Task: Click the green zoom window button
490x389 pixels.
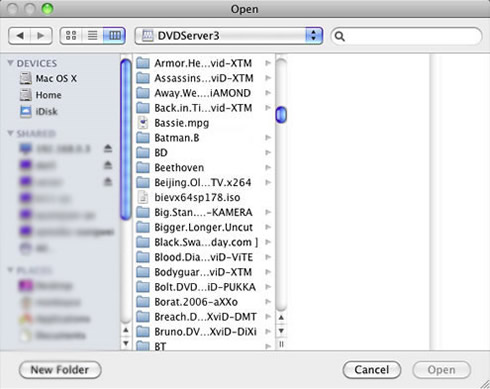Action: (x=47, y=9)
